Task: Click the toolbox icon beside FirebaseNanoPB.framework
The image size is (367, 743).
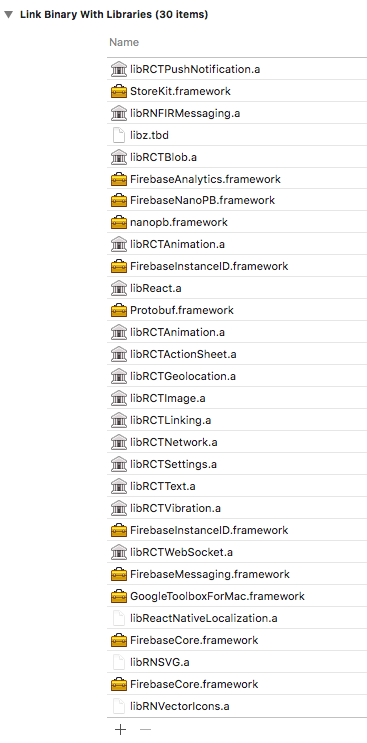Action: [118, 200]
